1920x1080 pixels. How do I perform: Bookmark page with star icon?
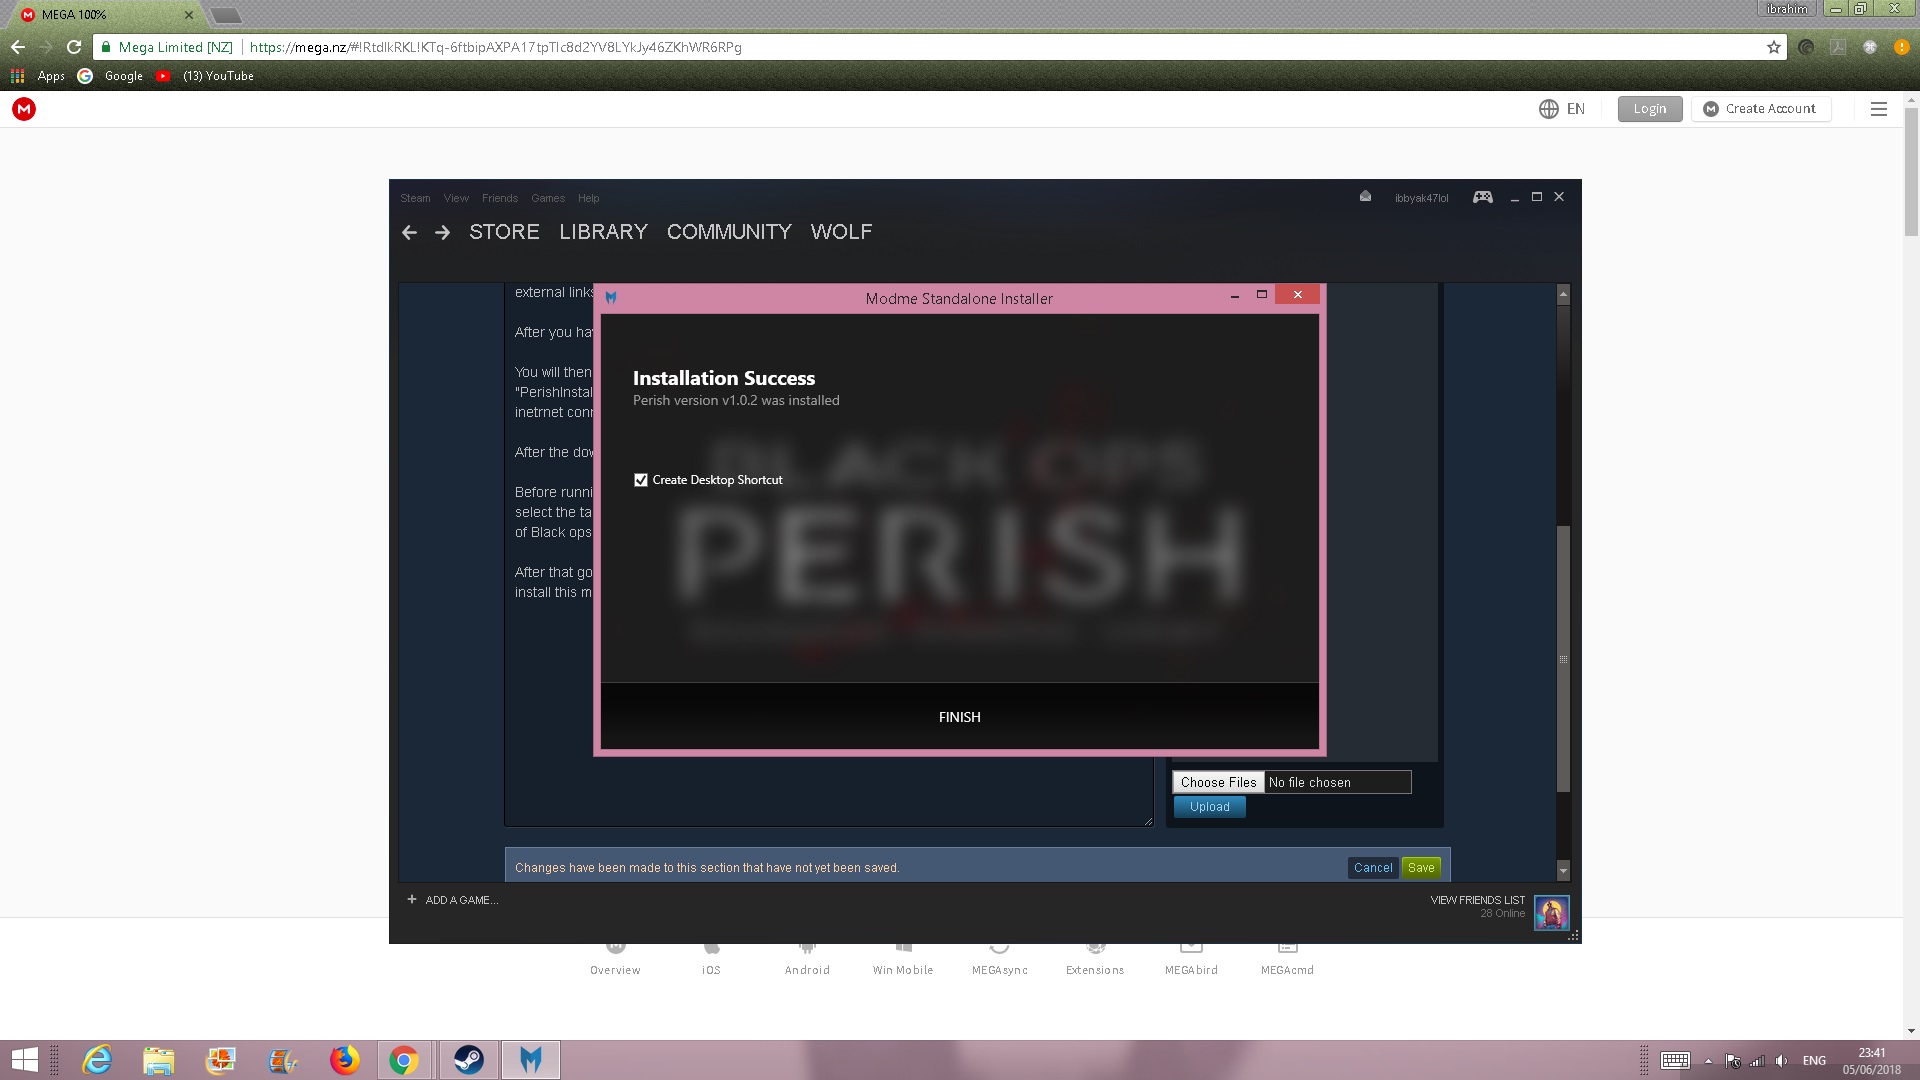pyautogui.click(x=1773, y=47)
